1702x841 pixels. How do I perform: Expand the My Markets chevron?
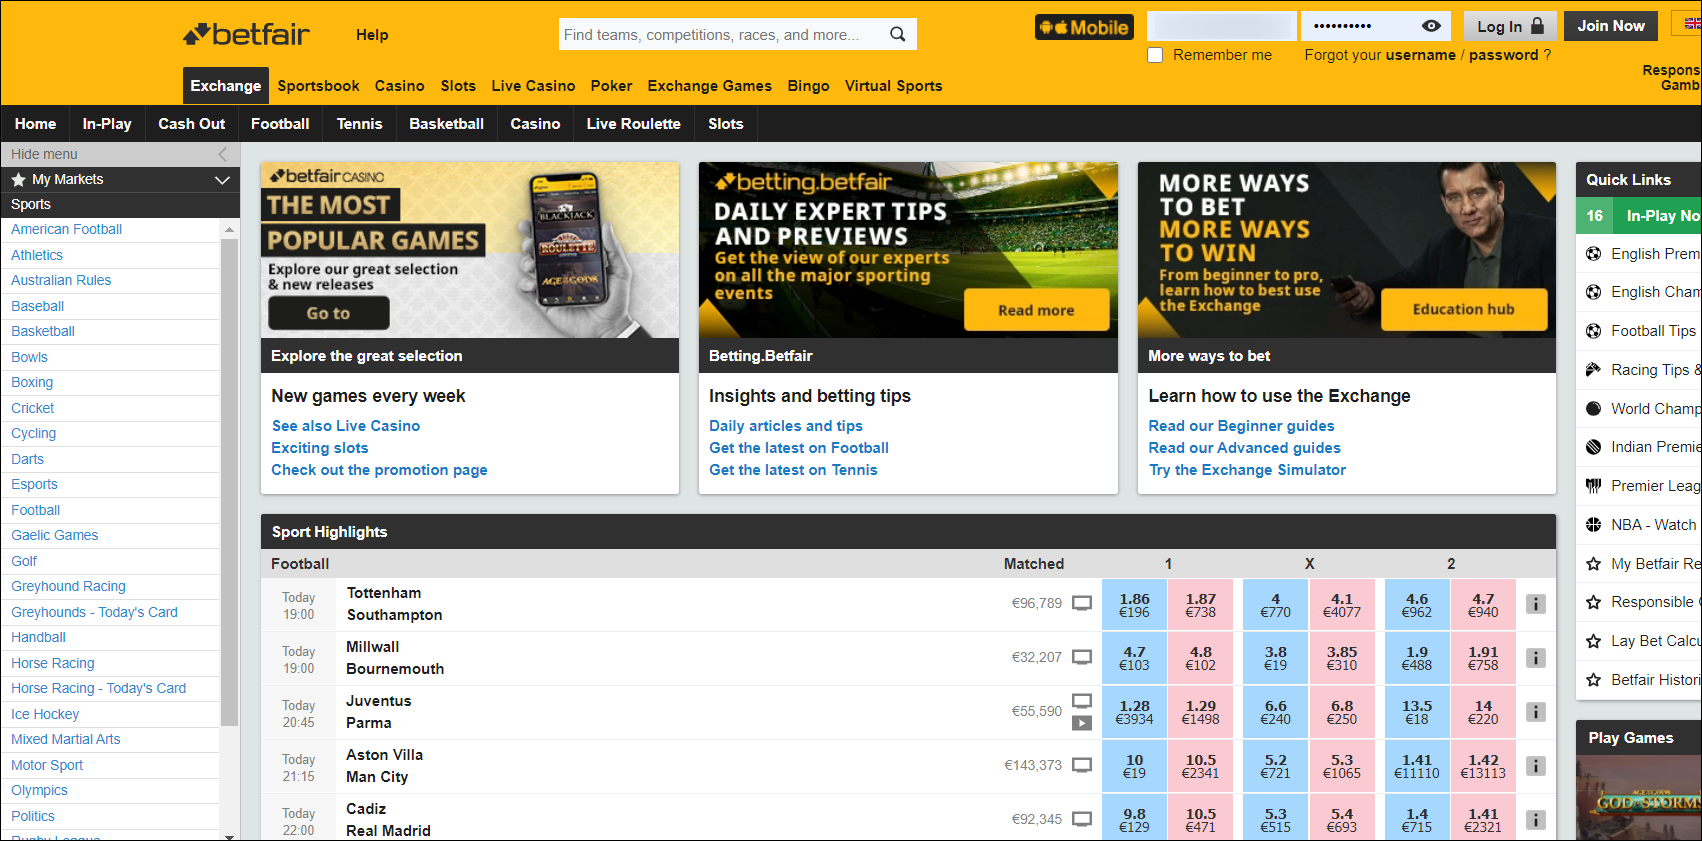(x=222, y=180)
